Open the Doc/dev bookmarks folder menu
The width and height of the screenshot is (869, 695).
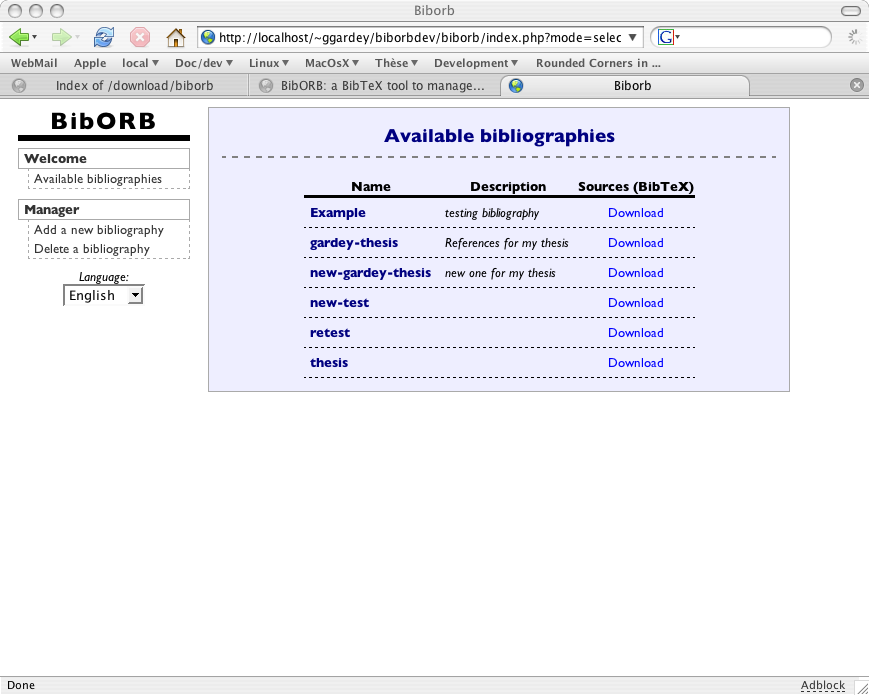click(203, 63)
